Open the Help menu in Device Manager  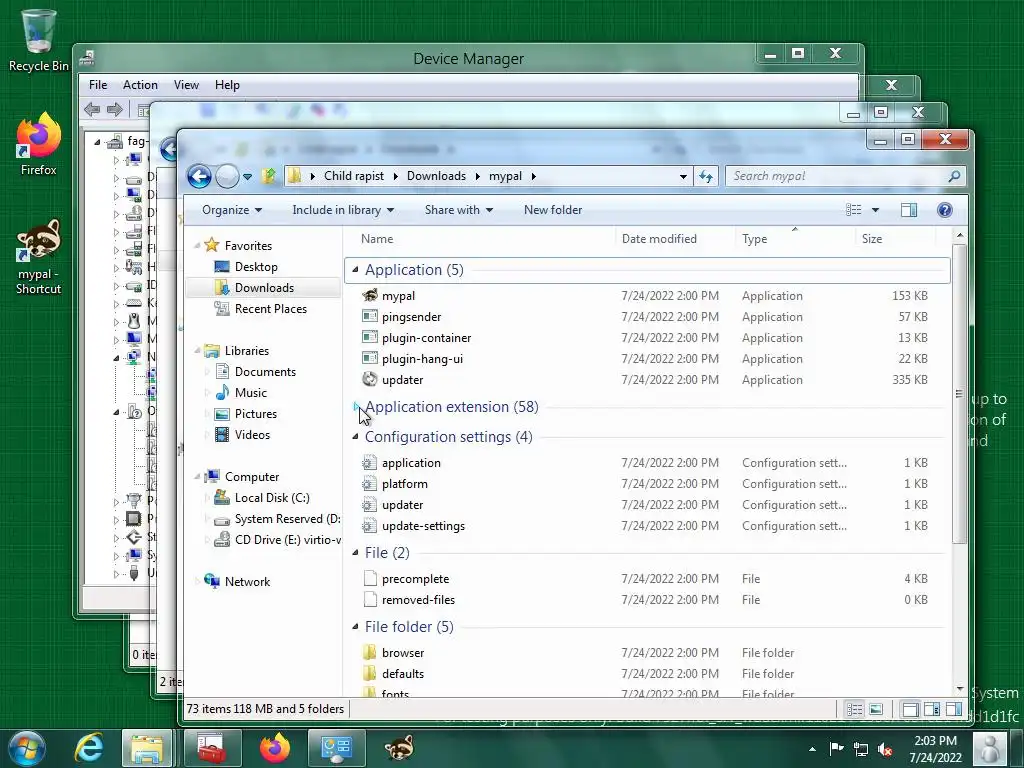click(227, 85)
